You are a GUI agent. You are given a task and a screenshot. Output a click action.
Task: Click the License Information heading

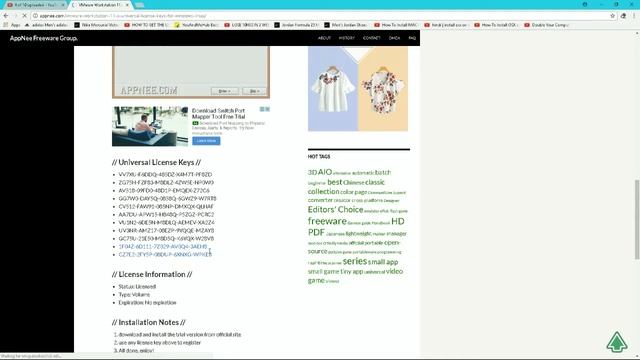tap(152, 274)
